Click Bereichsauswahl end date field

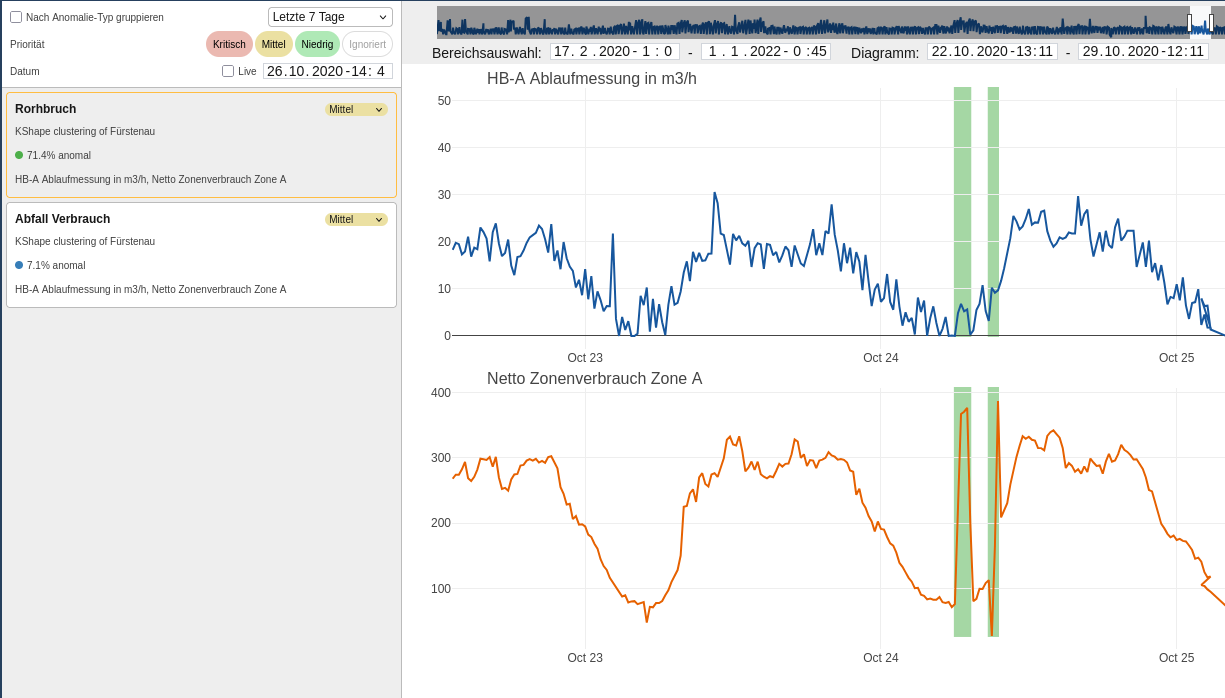click(x=766, y=52)
